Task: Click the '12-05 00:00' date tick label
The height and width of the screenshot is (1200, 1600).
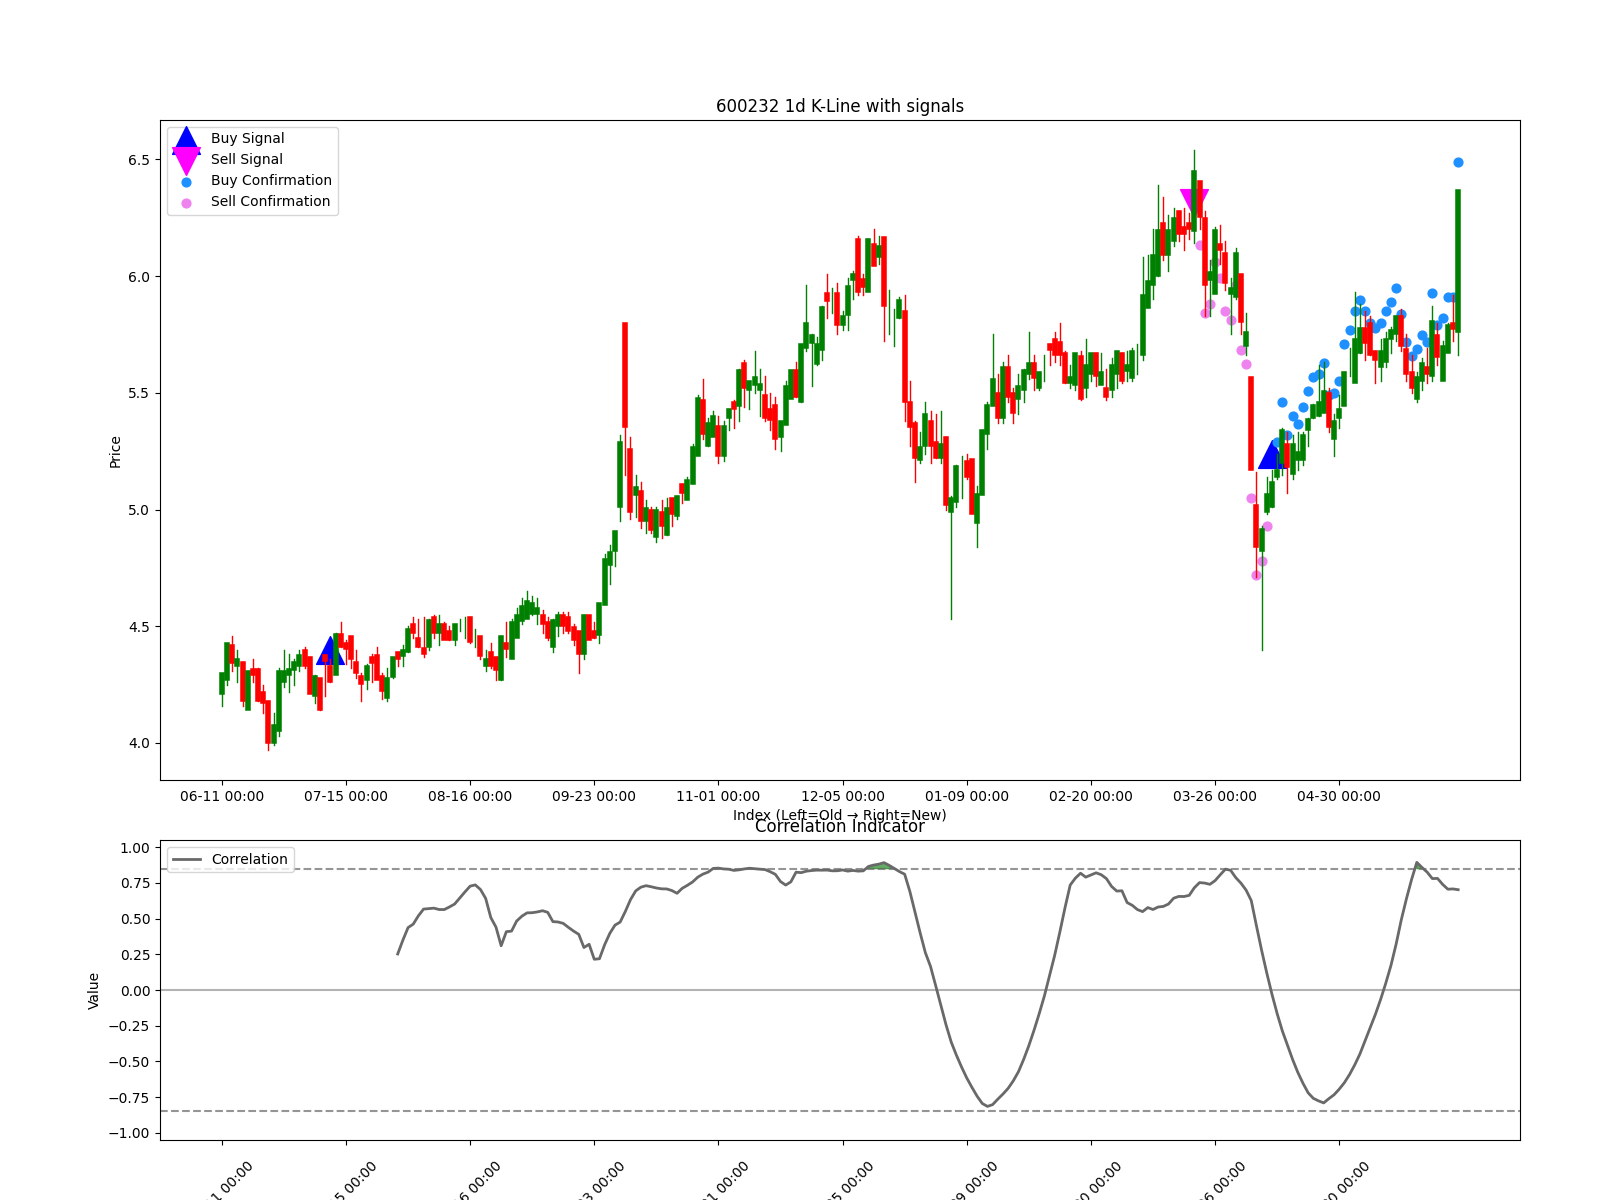Action: (x=843, y=797)
